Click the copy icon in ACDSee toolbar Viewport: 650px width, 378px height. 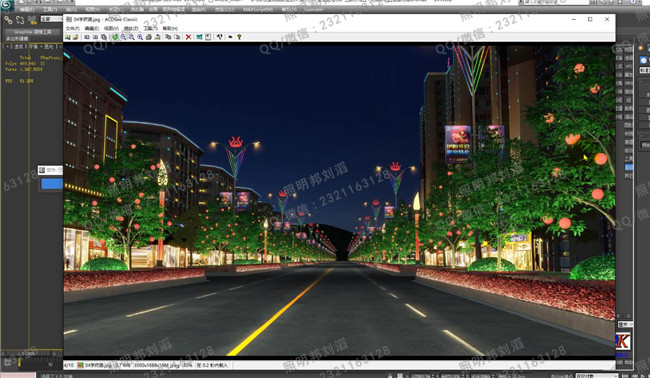tap(168, 37)
